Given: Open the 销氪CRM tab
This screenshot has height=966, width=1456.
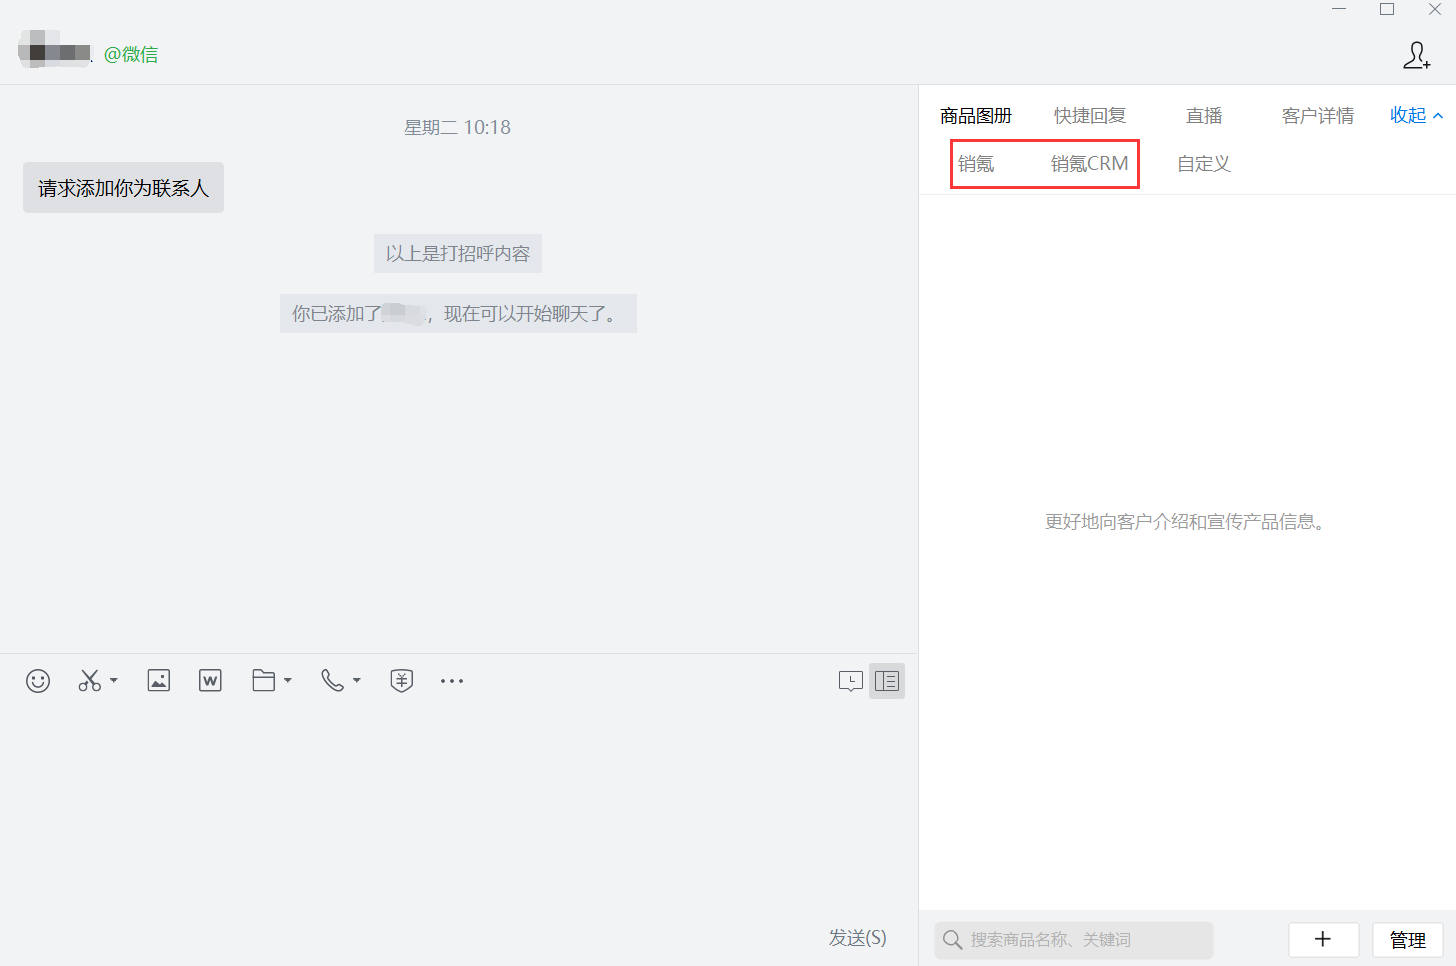Looking at the screenshot, I should [x=1089, y=164].
